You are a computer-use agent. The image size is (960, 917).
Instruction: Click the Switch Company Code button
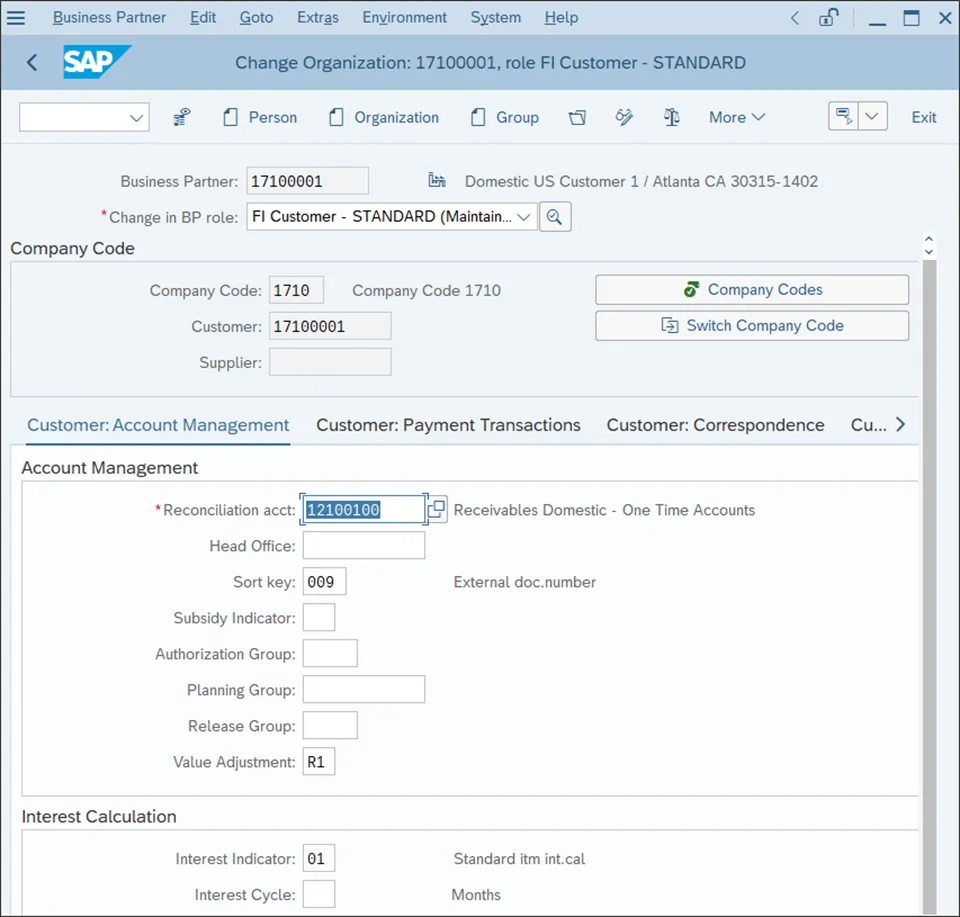pos(752,326)
